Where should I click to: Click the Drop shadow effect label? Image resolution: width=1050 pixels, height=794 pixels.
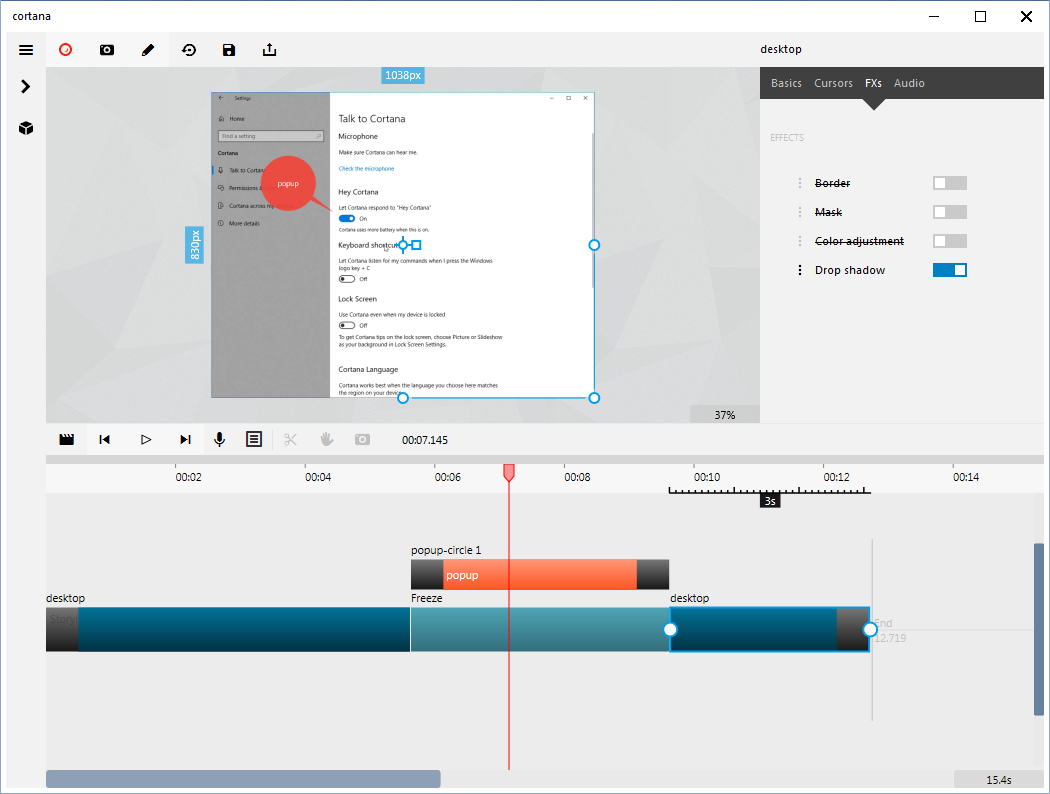(850, 270)
